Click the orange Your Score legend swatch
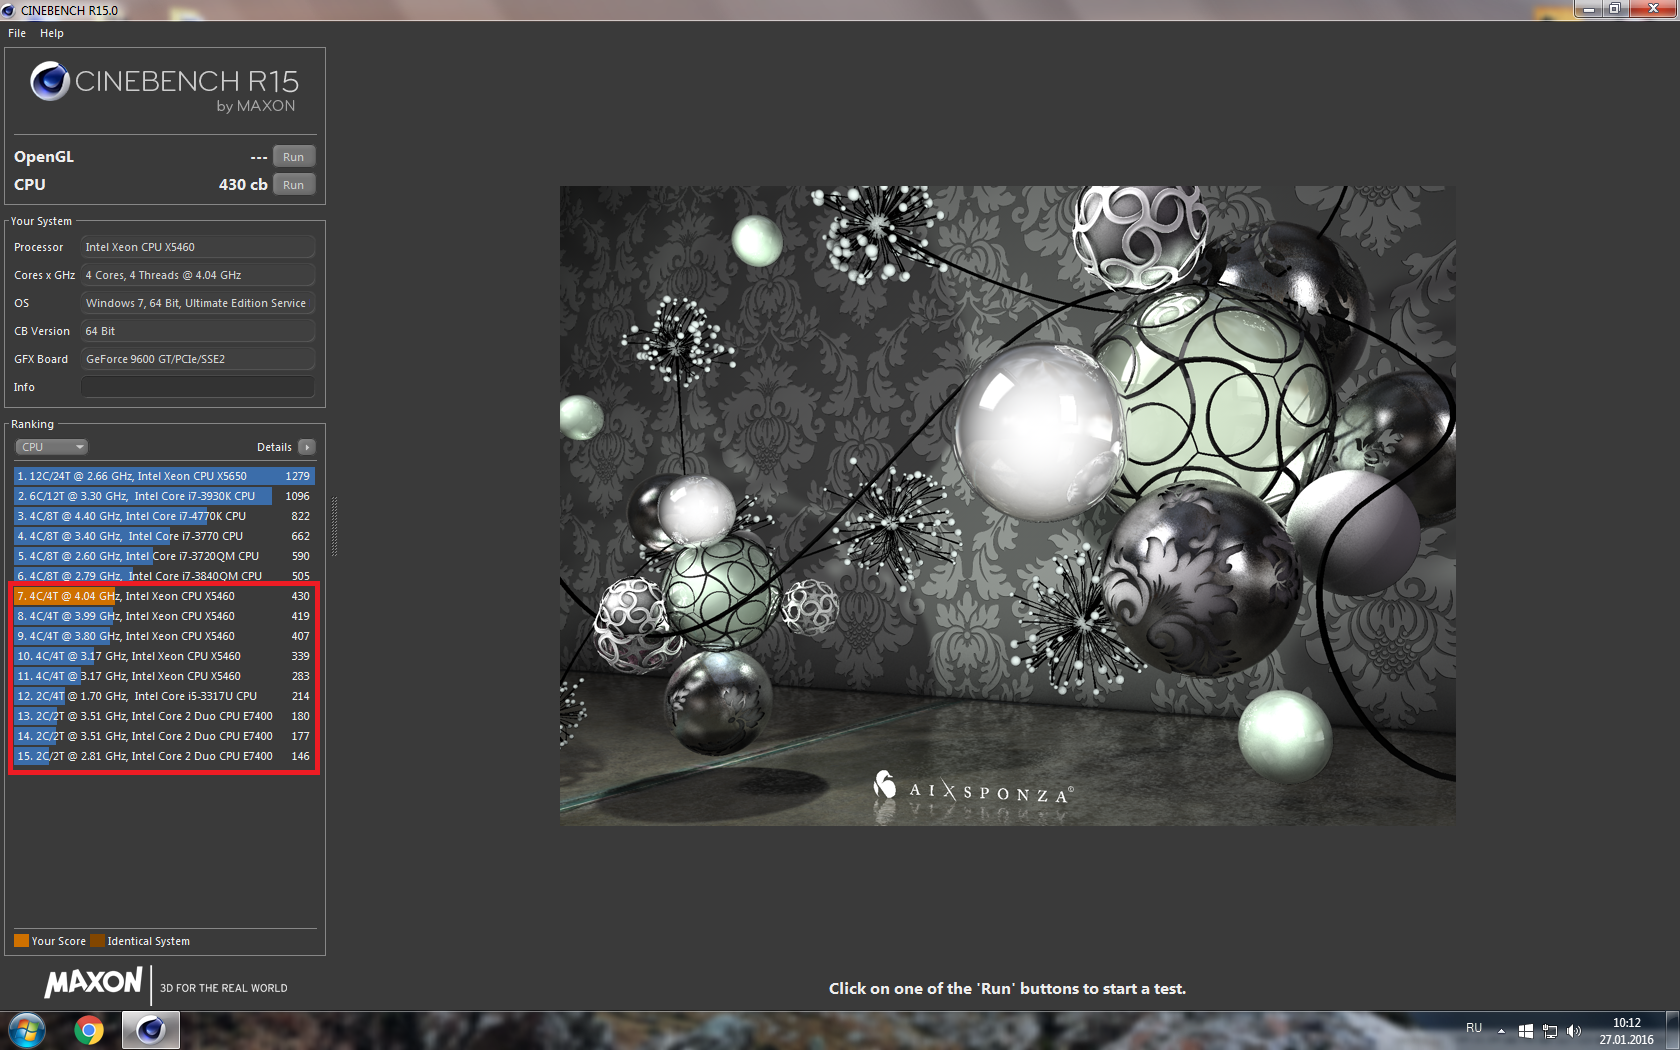Viewport: 1680px width, 1050px height. click(21, 940)
